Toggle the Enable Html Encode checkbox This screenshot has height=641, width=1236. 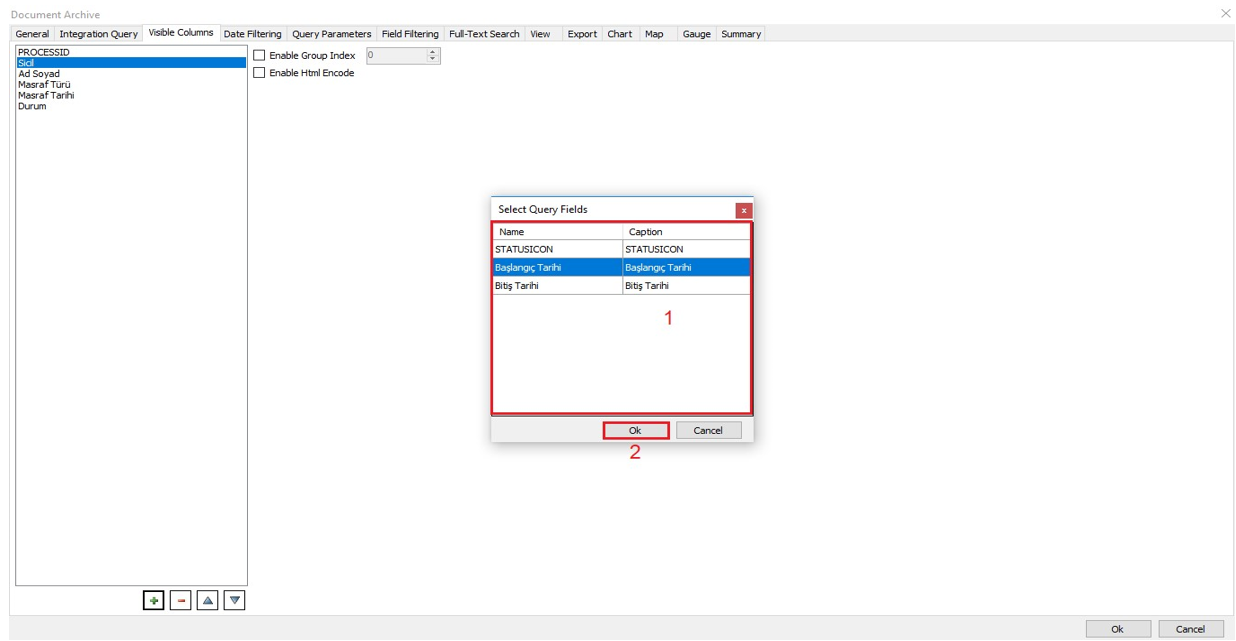click(x=260, y=73)
